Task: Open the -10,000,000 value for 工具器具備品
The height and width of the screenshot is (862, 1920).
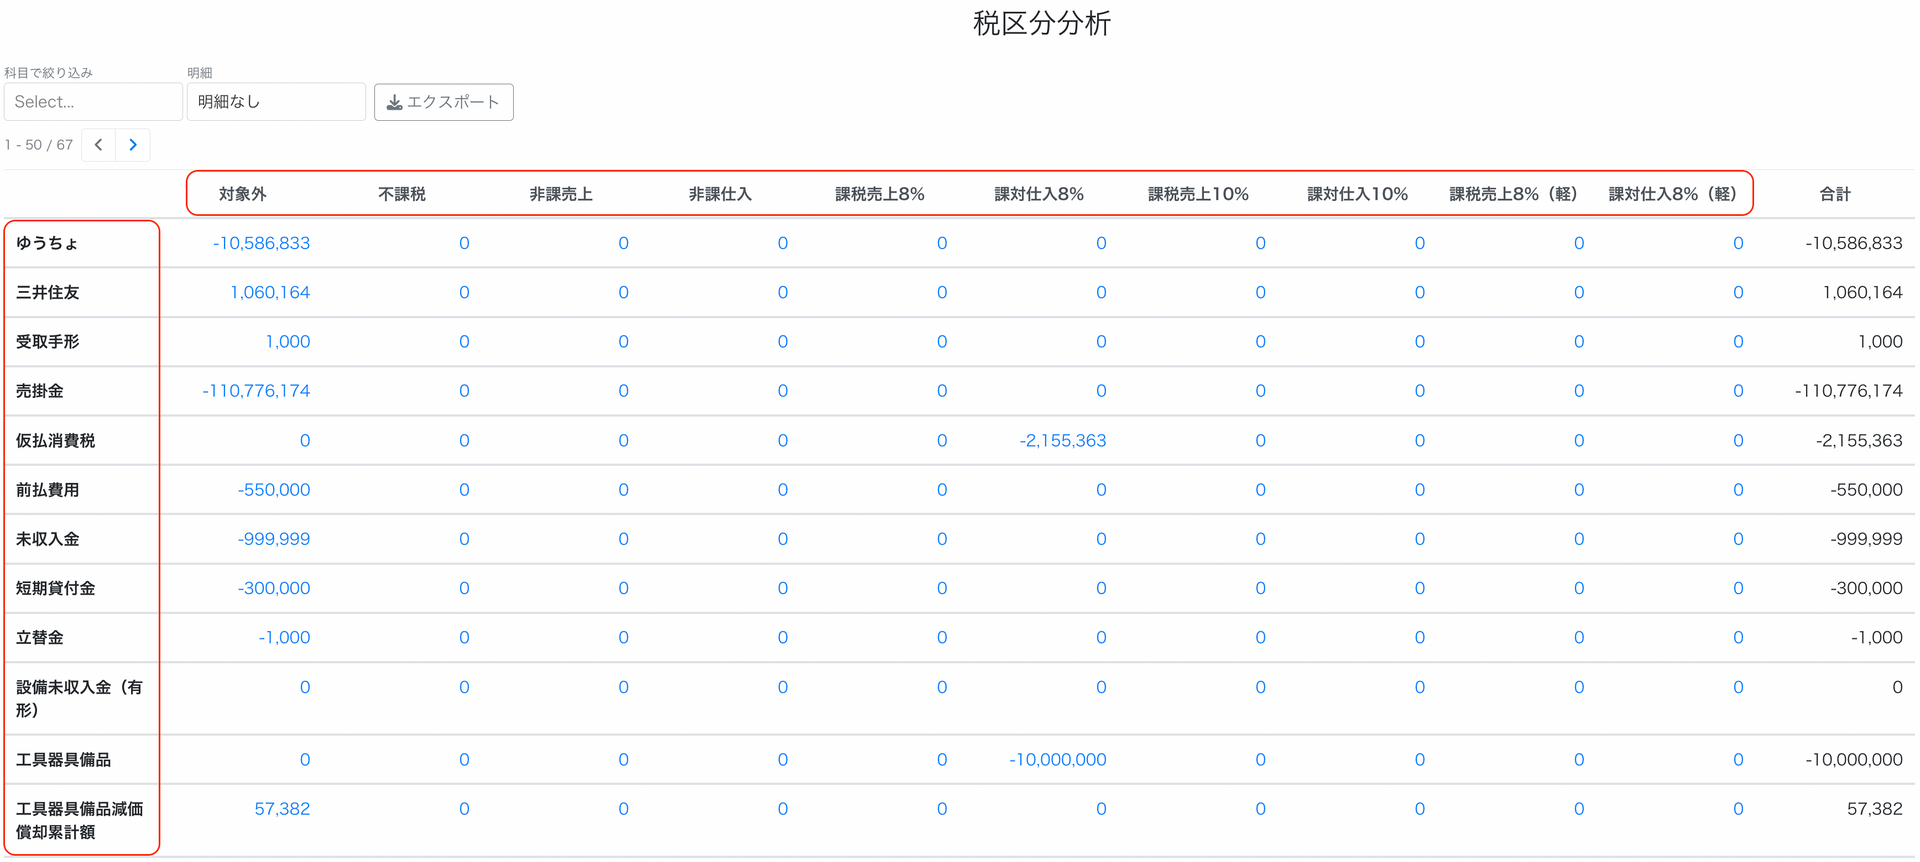Action: click(1058, 760)
